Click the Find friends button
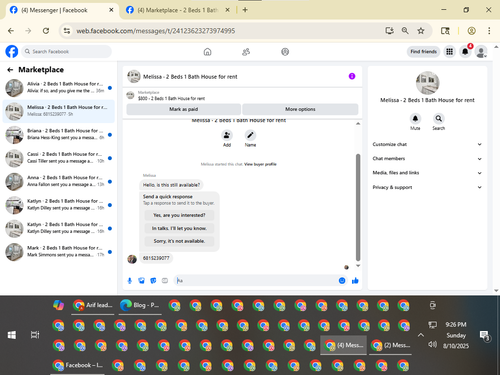The height and width of the screenshot is (375, 500). point(423,52)
